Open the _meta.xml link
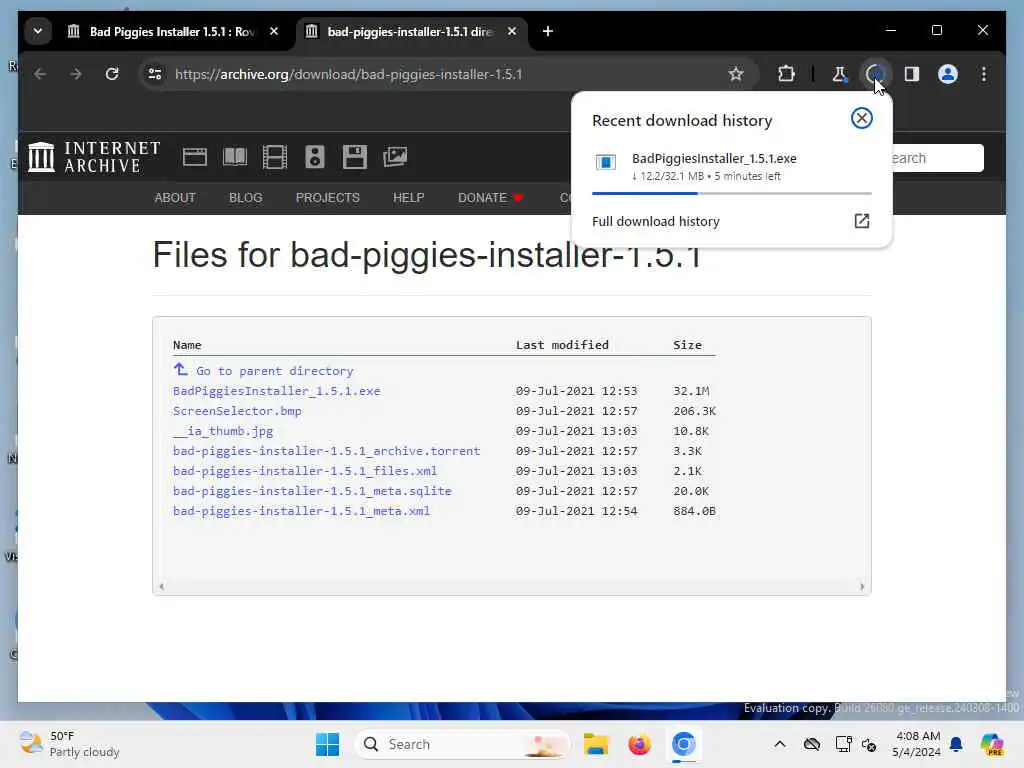The image size is (1024, 768). [301, 511]
